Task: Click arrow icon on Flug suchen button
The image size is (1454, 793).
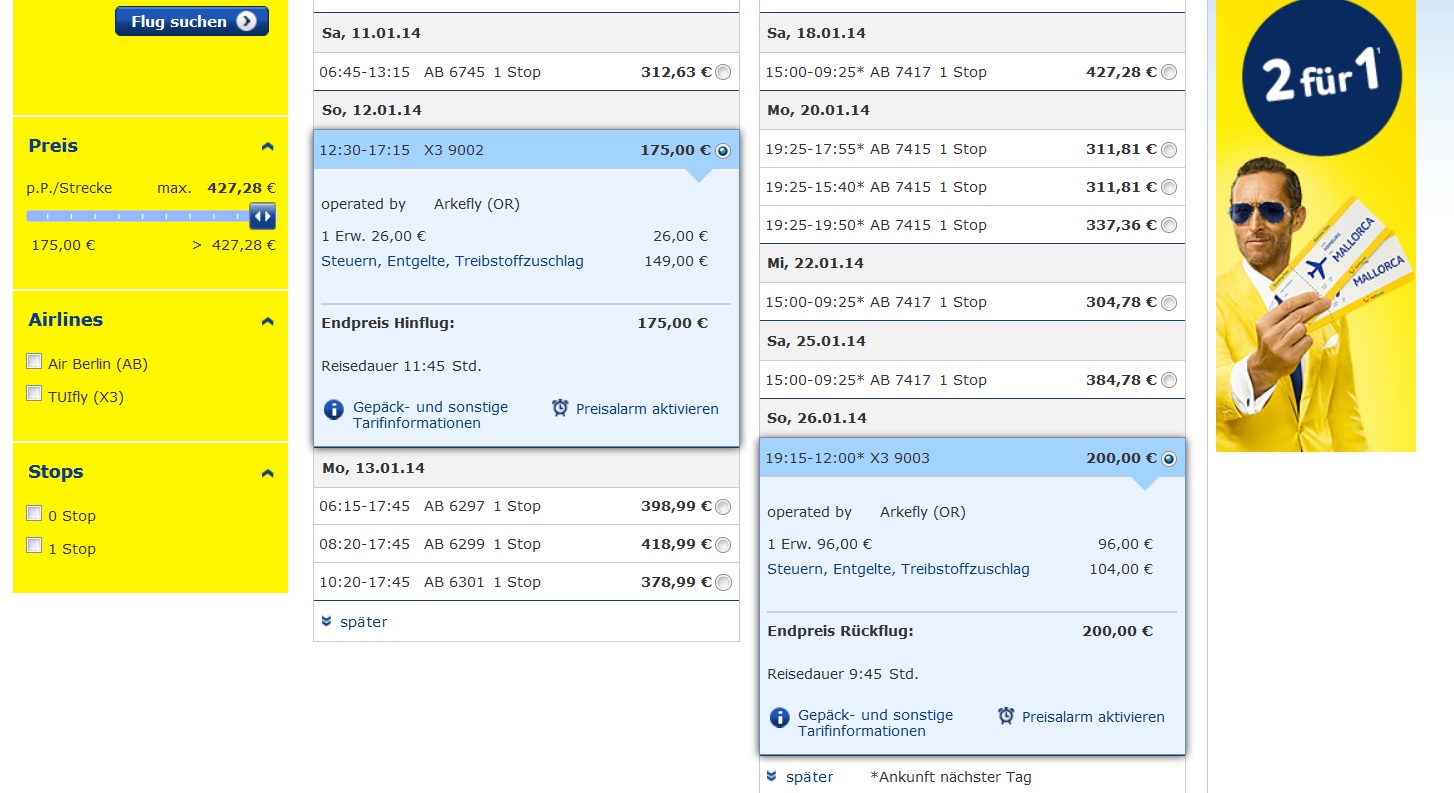Action: pos(246,21)
